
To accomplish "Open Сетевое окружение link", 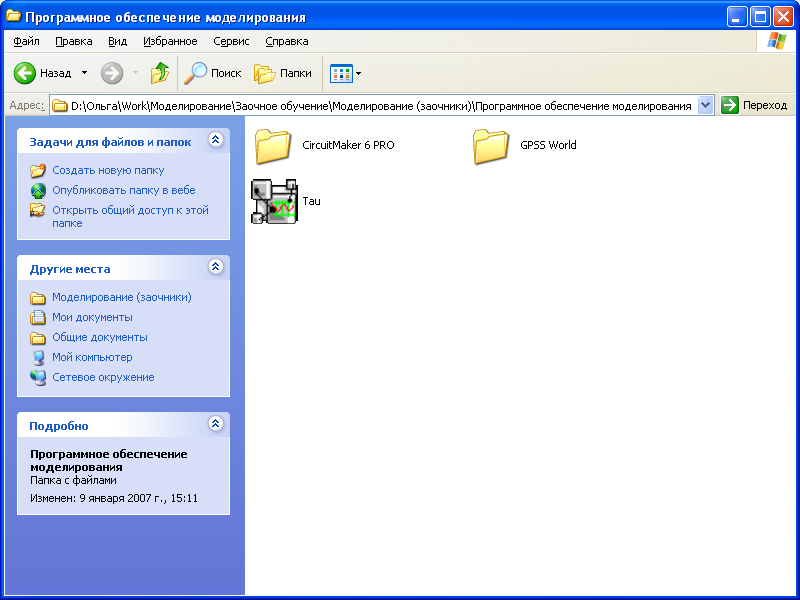I will (x=104, y=377).
